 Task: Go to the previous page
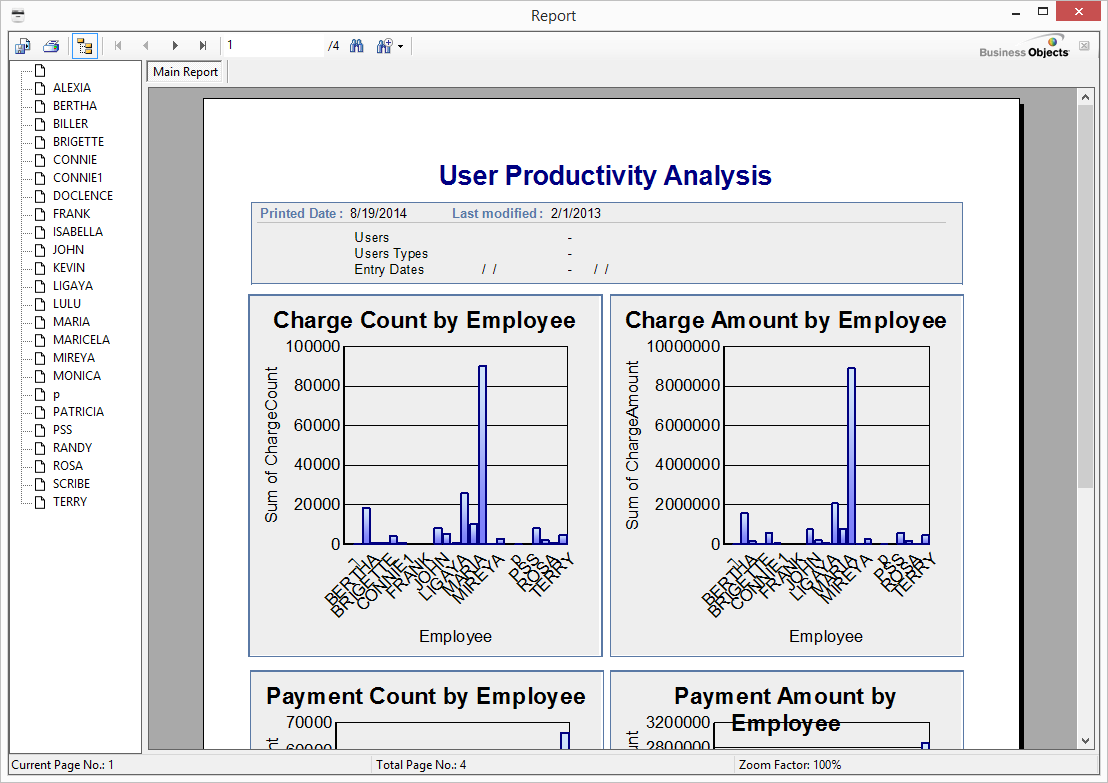pyautogui.click(x=146, y=46)
